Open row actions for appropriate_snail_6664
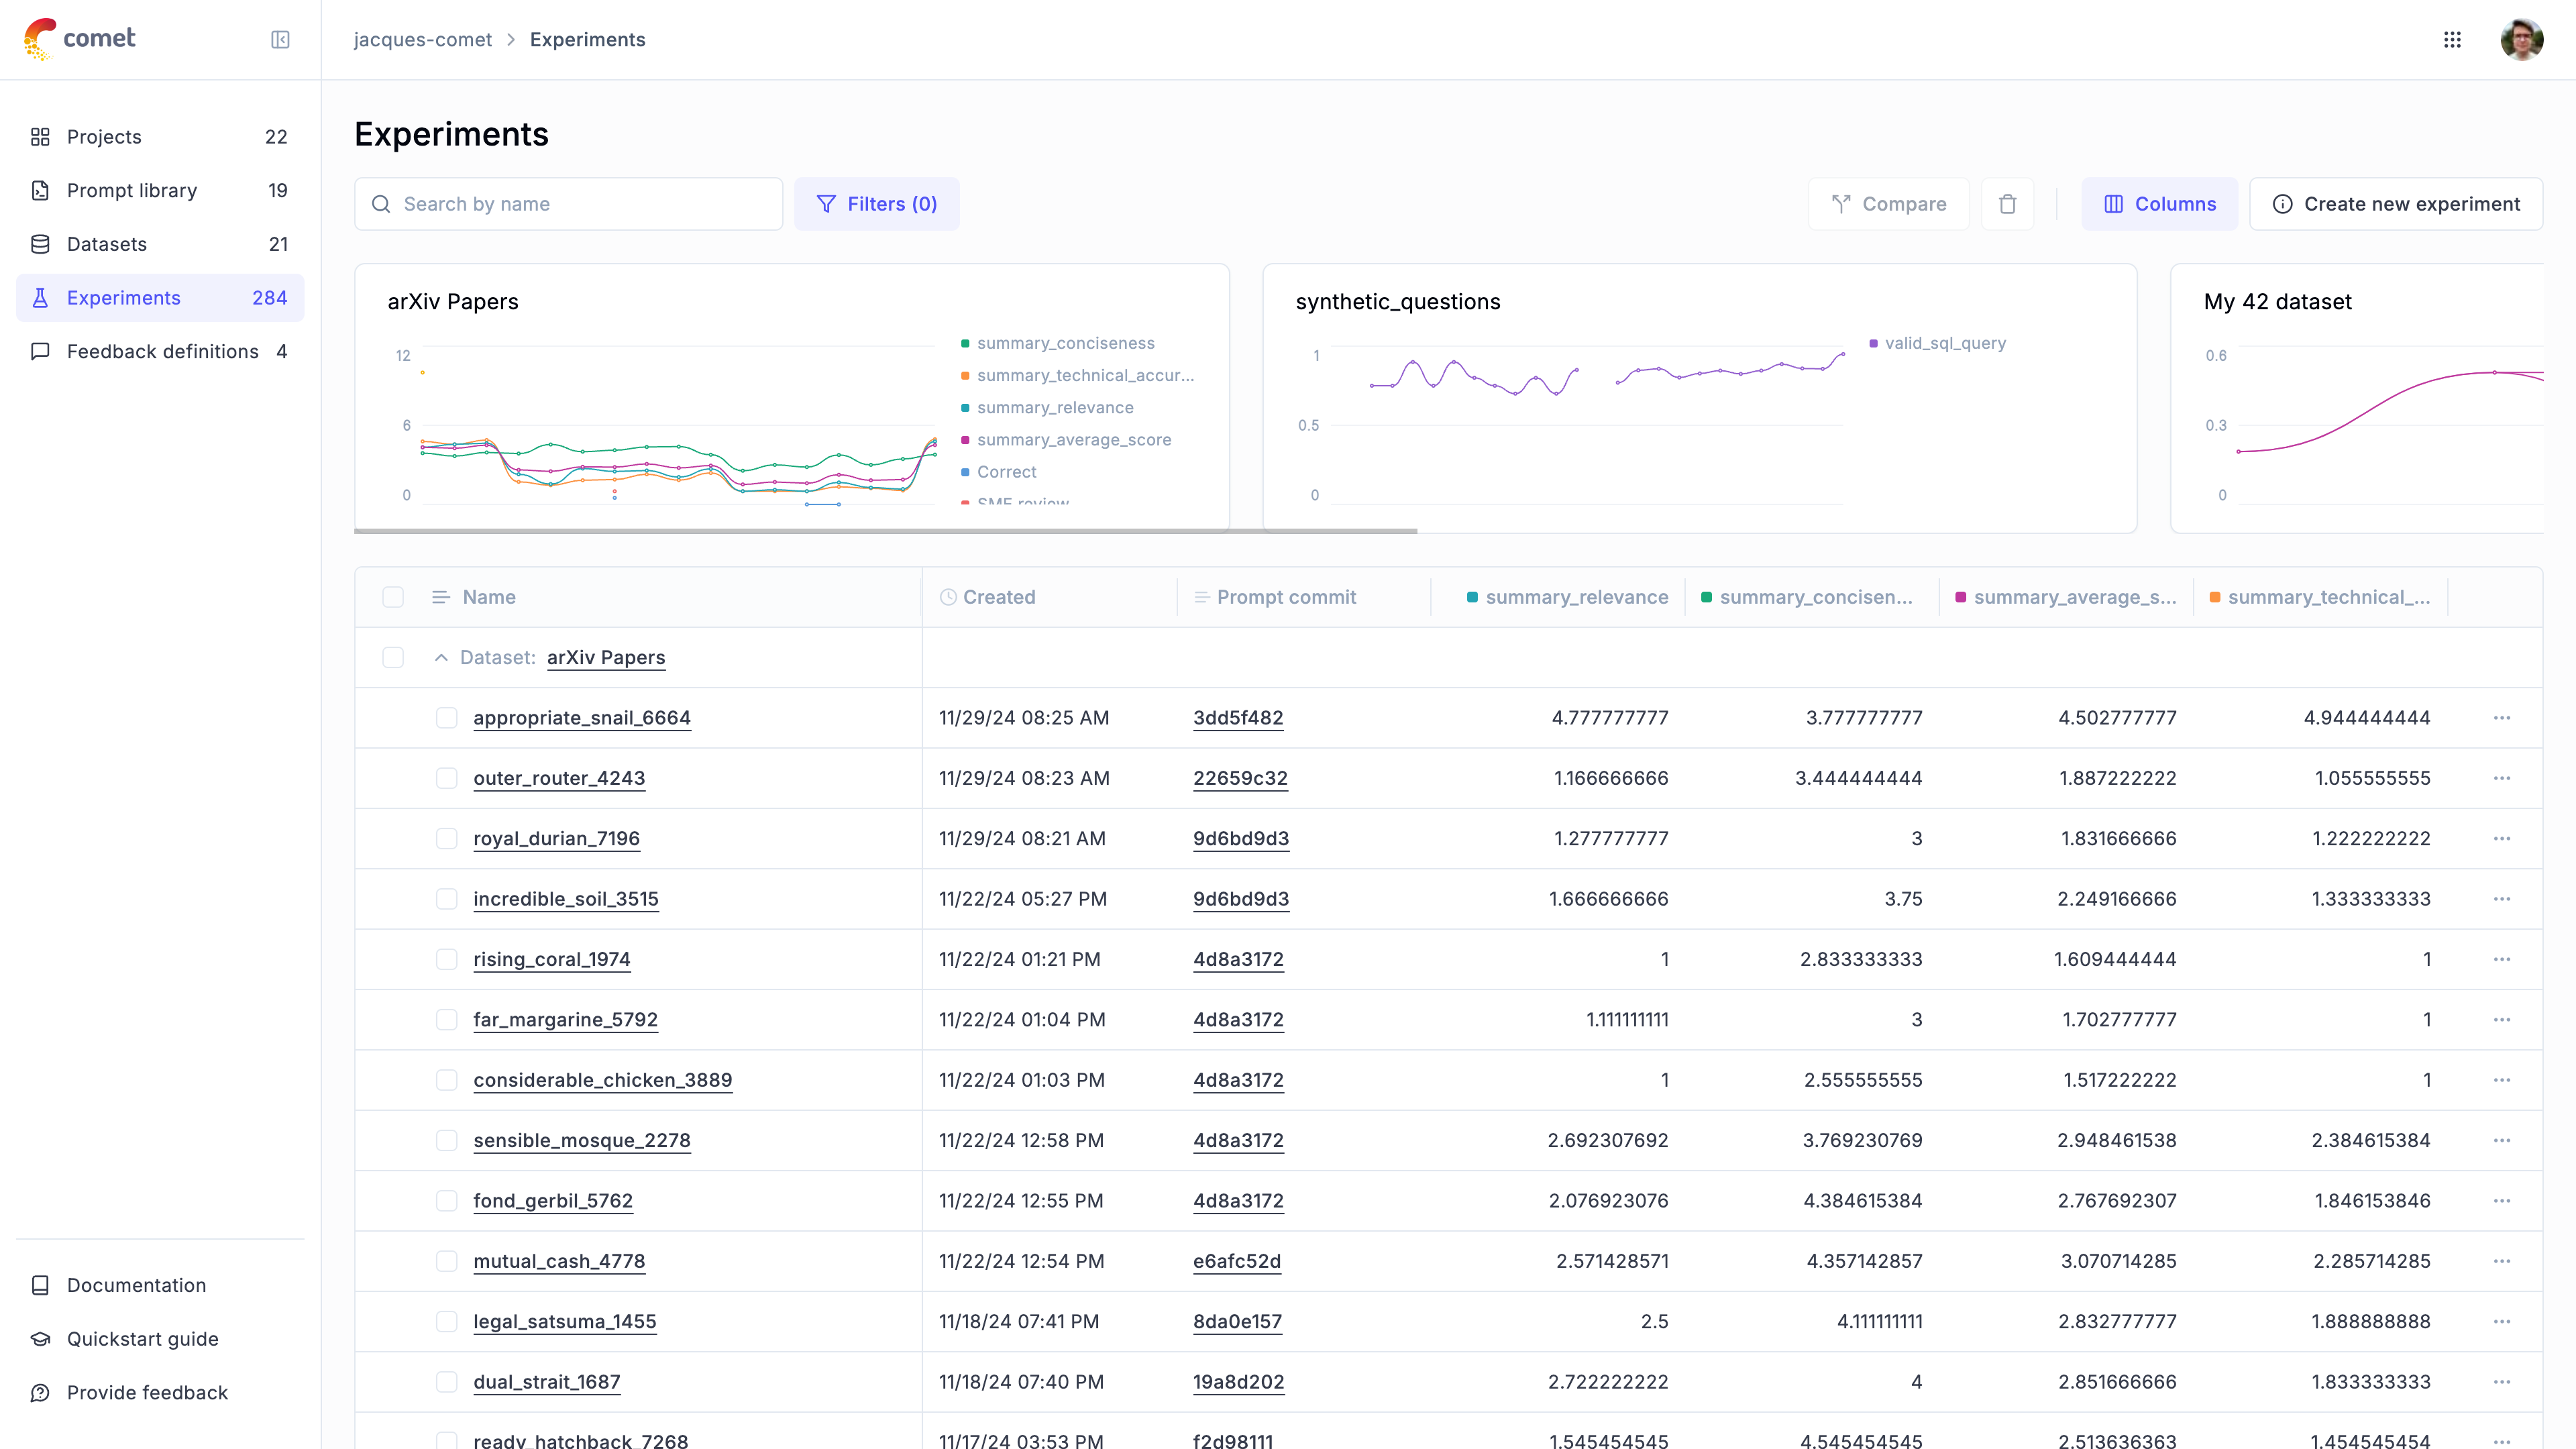This screenshot has width=2576, height=1449. coord(2502,718)
